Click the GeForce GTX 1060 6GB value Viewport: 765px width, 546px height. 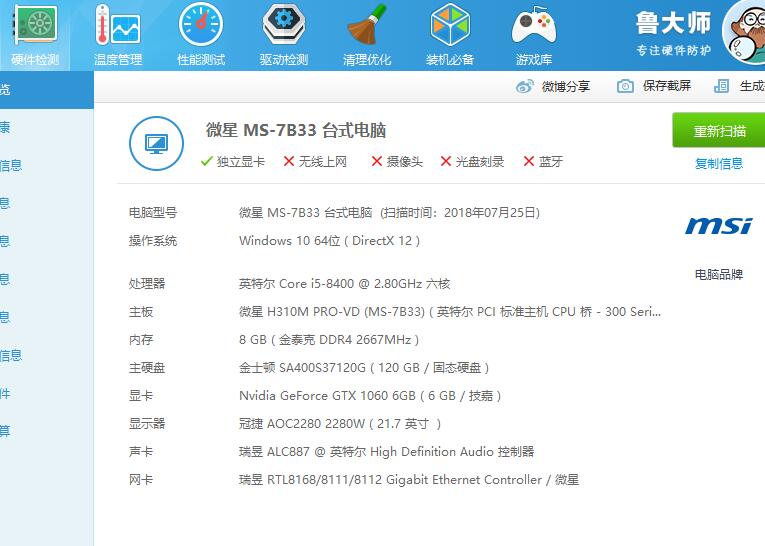point(370,395)
